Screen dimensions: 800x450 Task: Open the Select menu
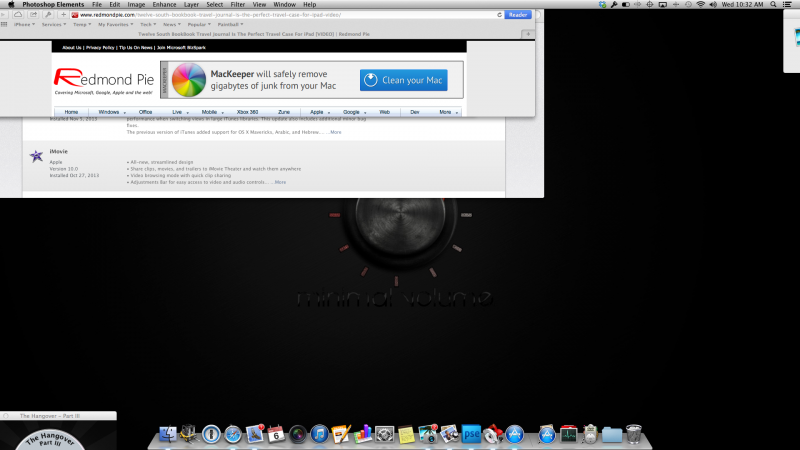[214, 4]
